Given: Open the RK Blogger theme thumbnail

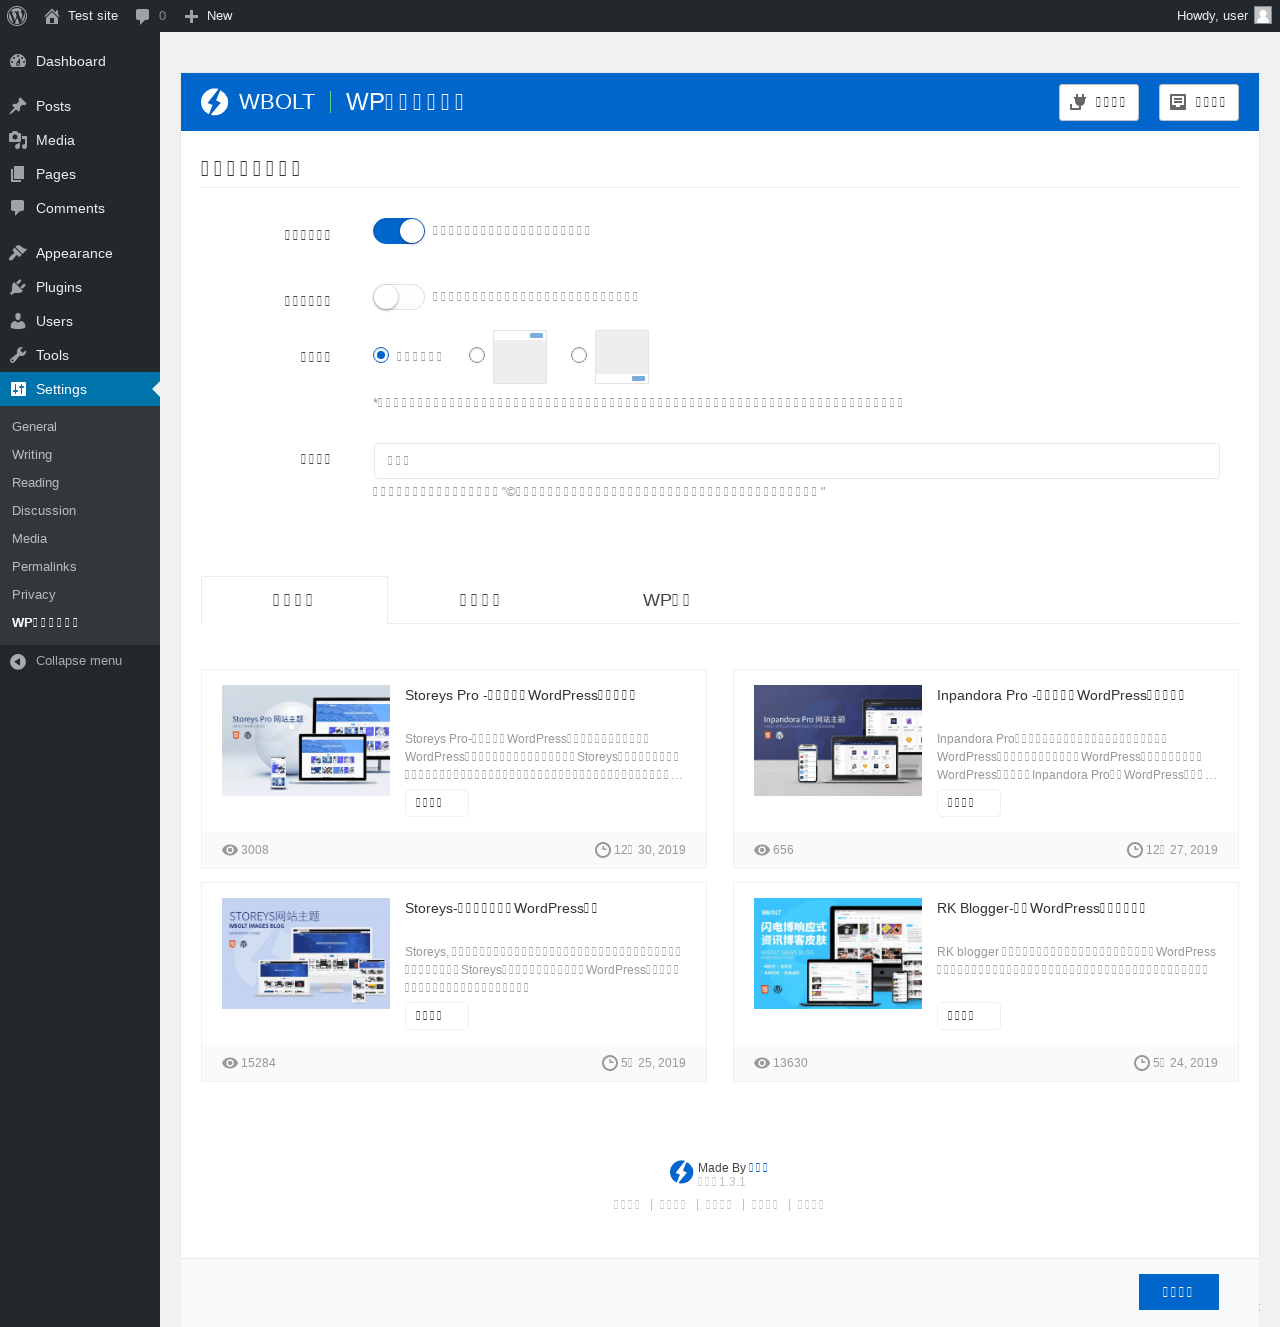Looking at the screenshot, I should pos(838,953).
